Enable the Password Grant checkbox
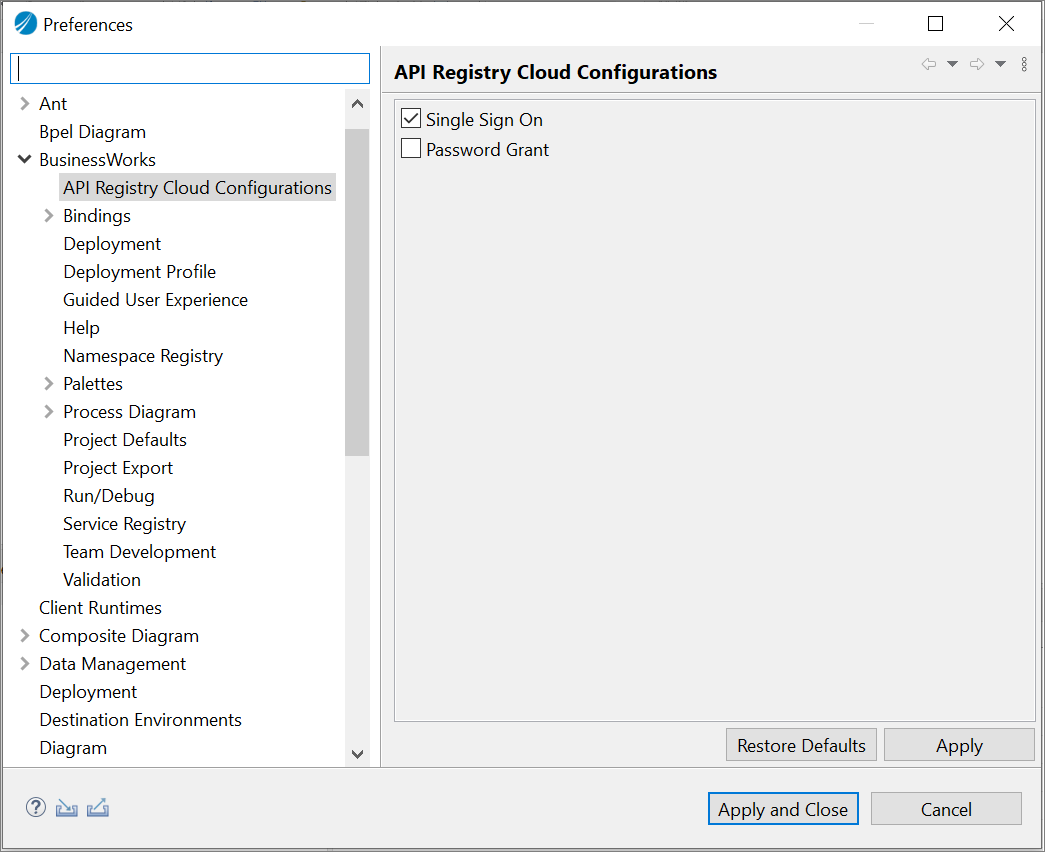This screenshot has width=1045, height=852. coord(411,148)
